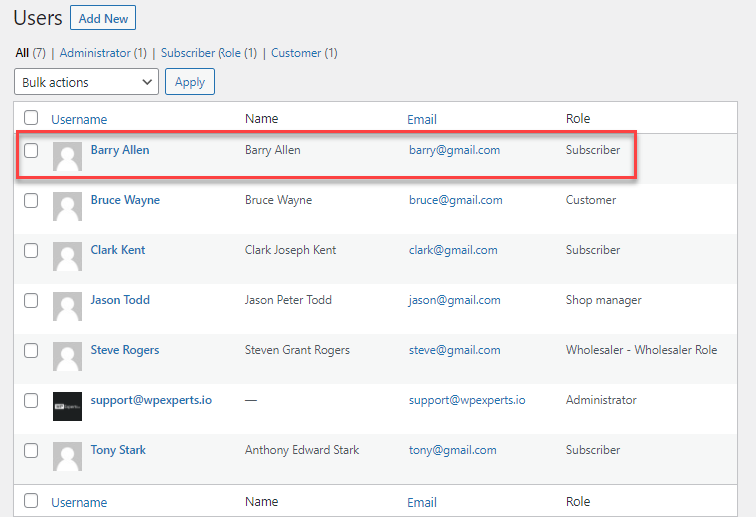
Task: Open the Bulk actions dropdown
Action: click(x=86, y=82)
